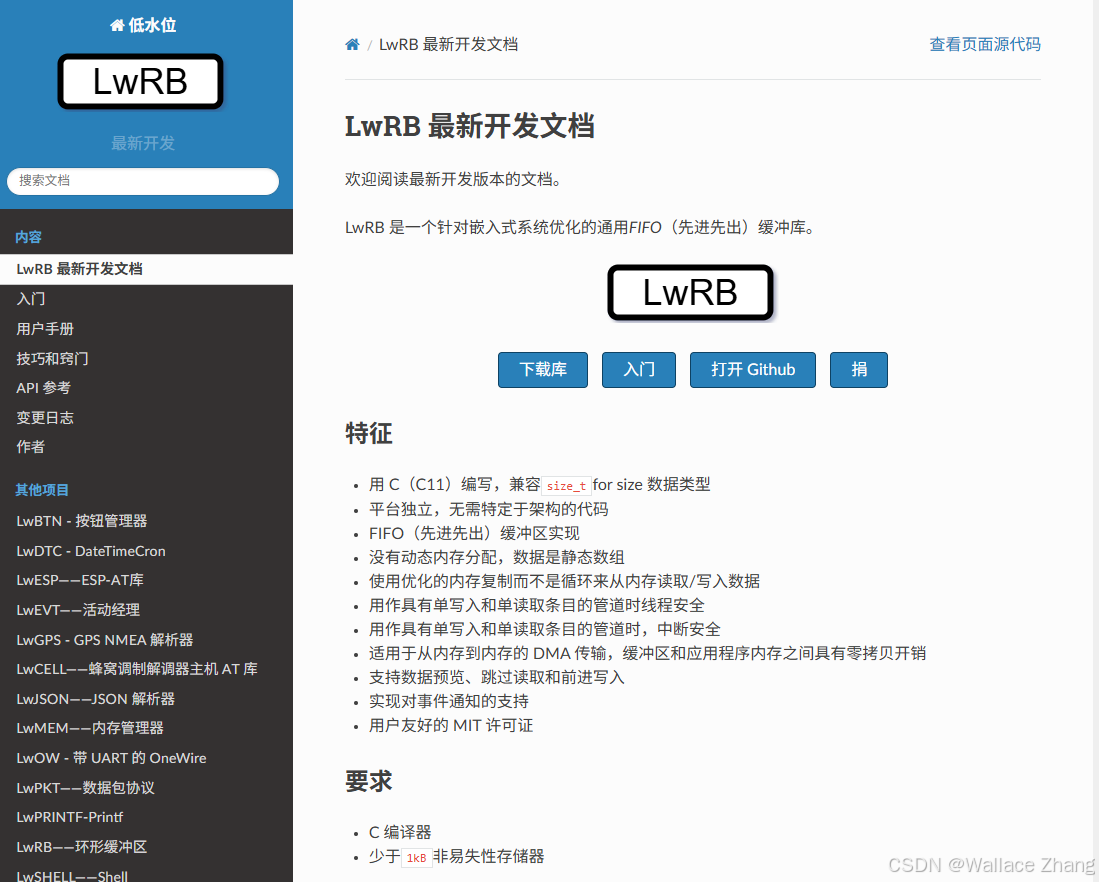Click the LwRB logo in the sidebar

pos(140,81)
